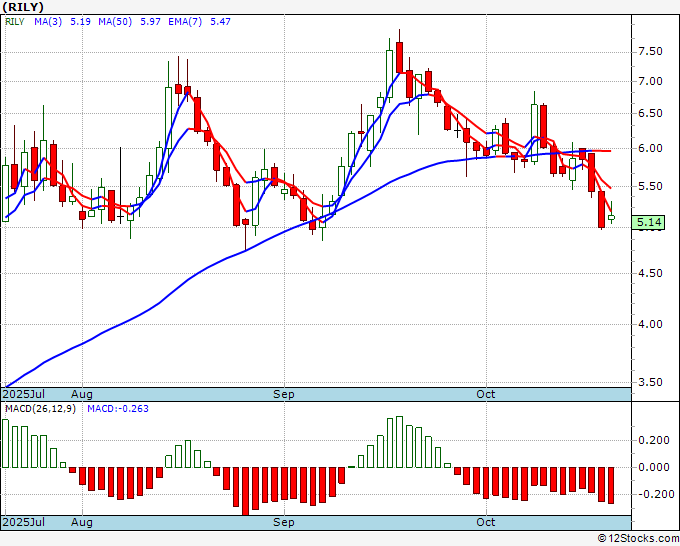Click the 6.00 price axis label

click(x=650, y=148)
